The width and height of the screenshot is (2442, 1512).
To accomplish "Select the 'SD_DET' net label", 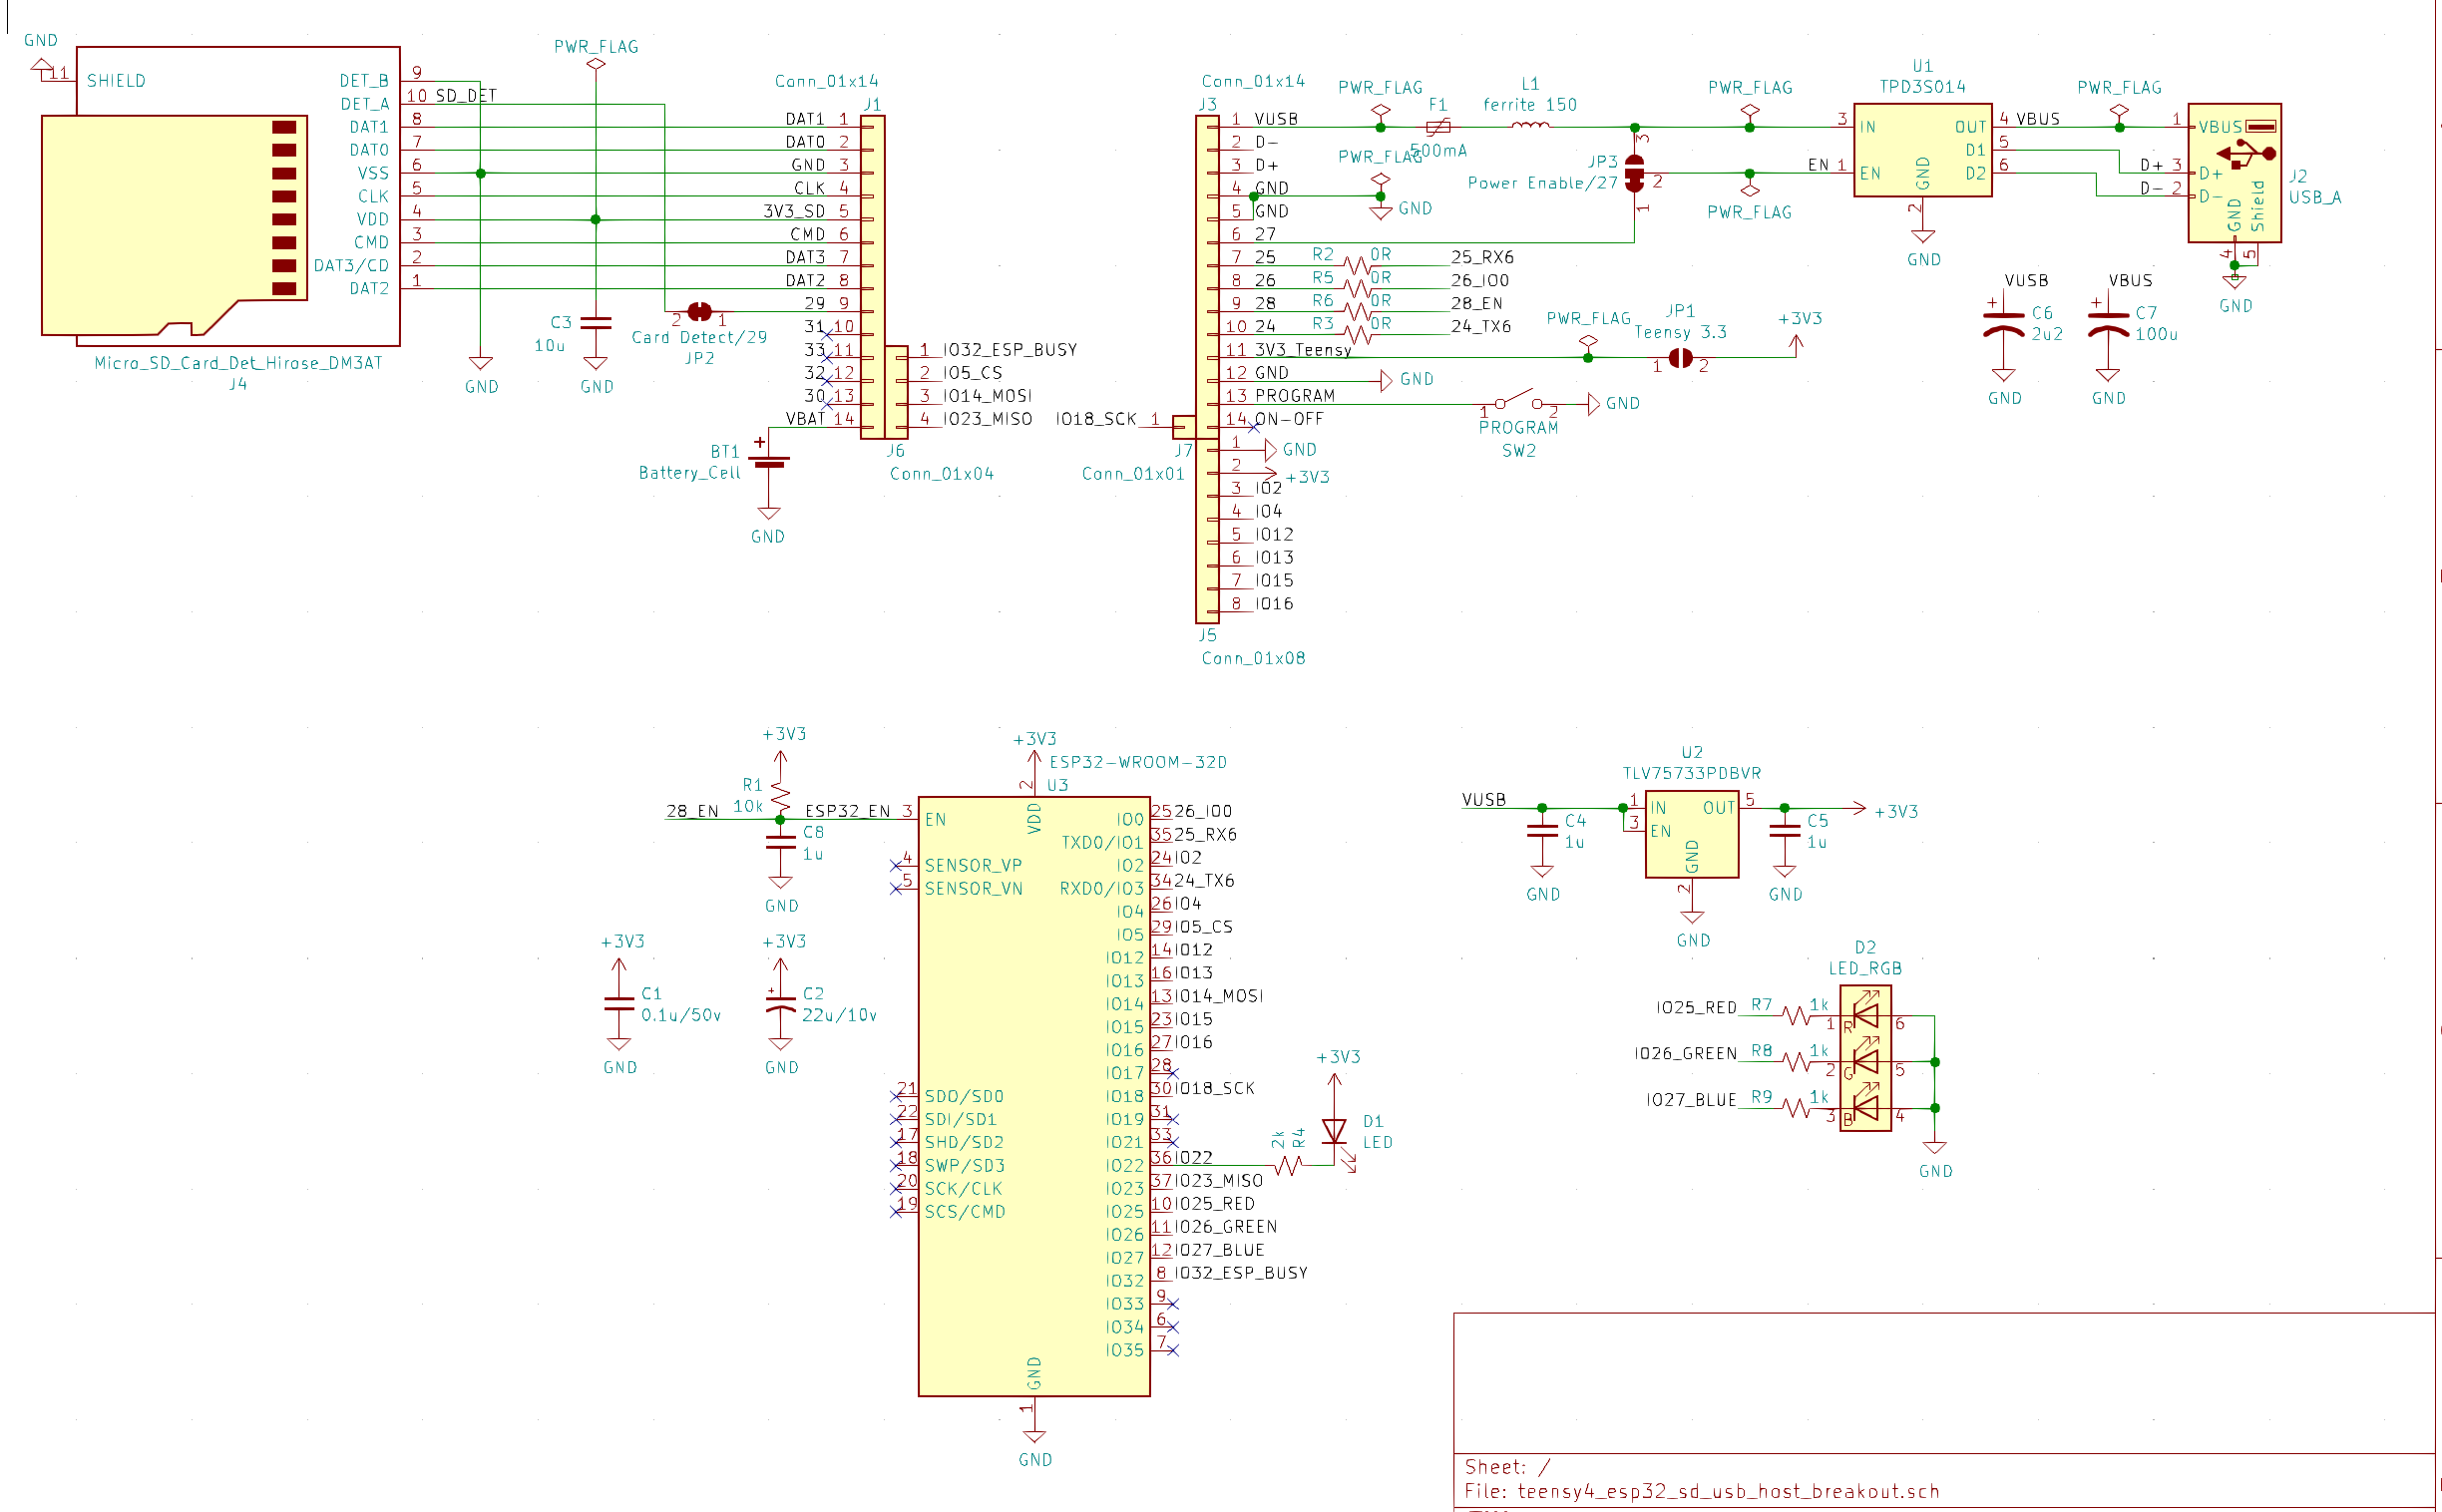I will coord(466,96).
